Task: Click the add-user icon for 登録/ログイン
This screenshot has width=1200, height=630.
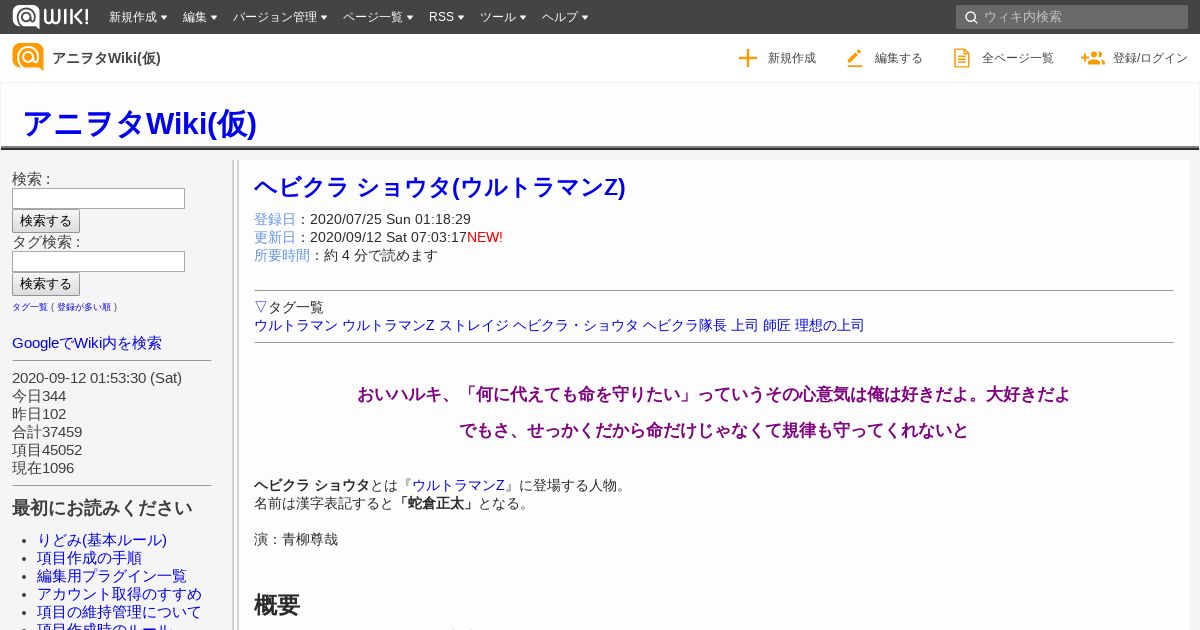Action: pyautogui.click(x=1092, y=58)
